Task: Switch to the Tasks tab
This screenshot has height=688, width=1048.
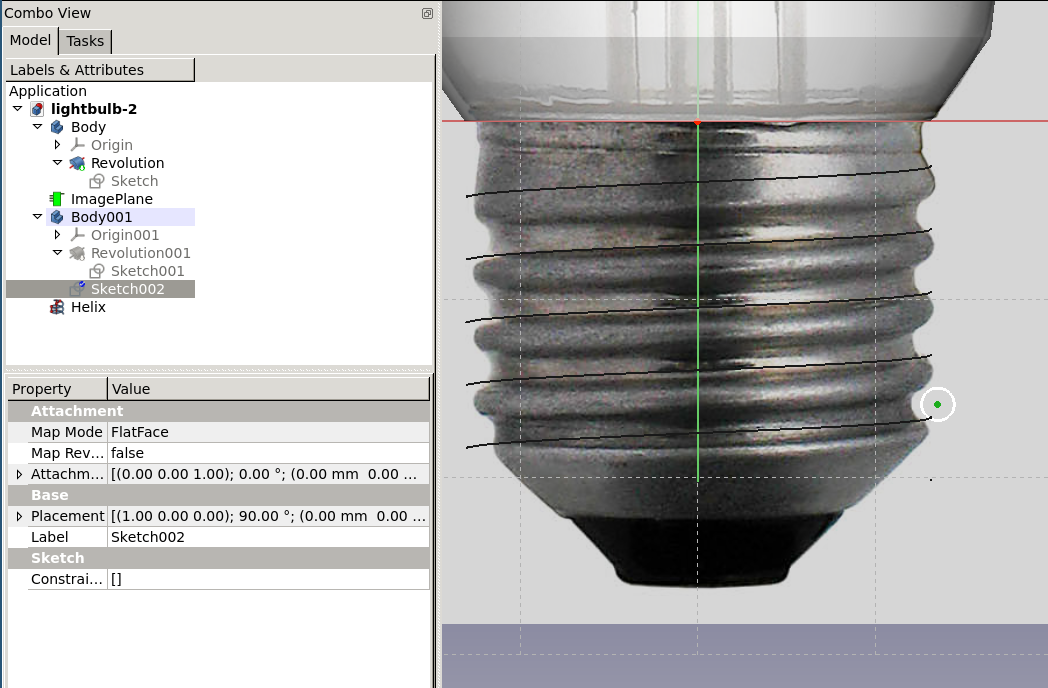Action: (x=85, y=41)
